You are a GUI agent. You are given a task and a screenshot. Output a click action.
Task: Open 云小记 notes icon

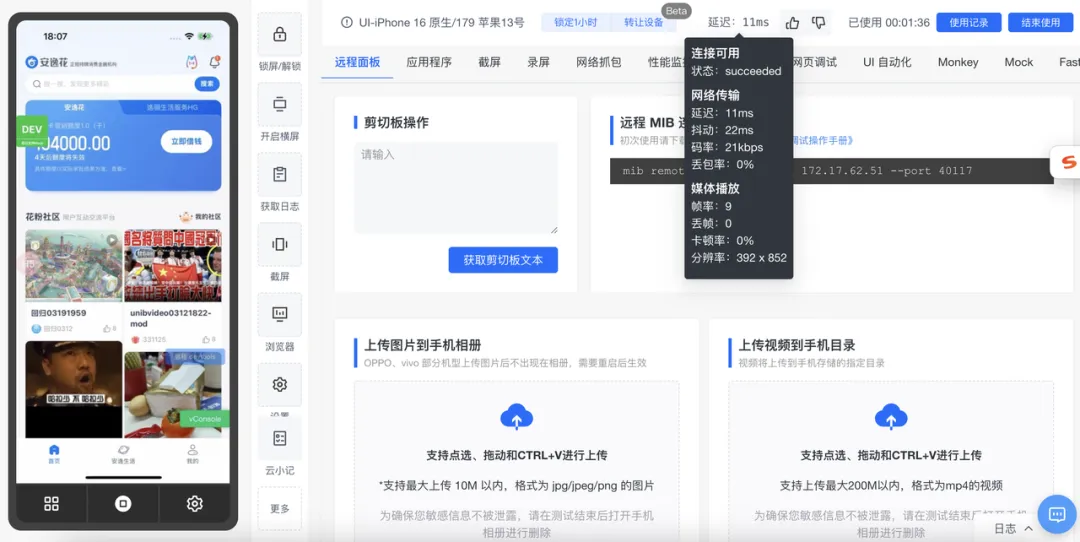tap(280, 438)
